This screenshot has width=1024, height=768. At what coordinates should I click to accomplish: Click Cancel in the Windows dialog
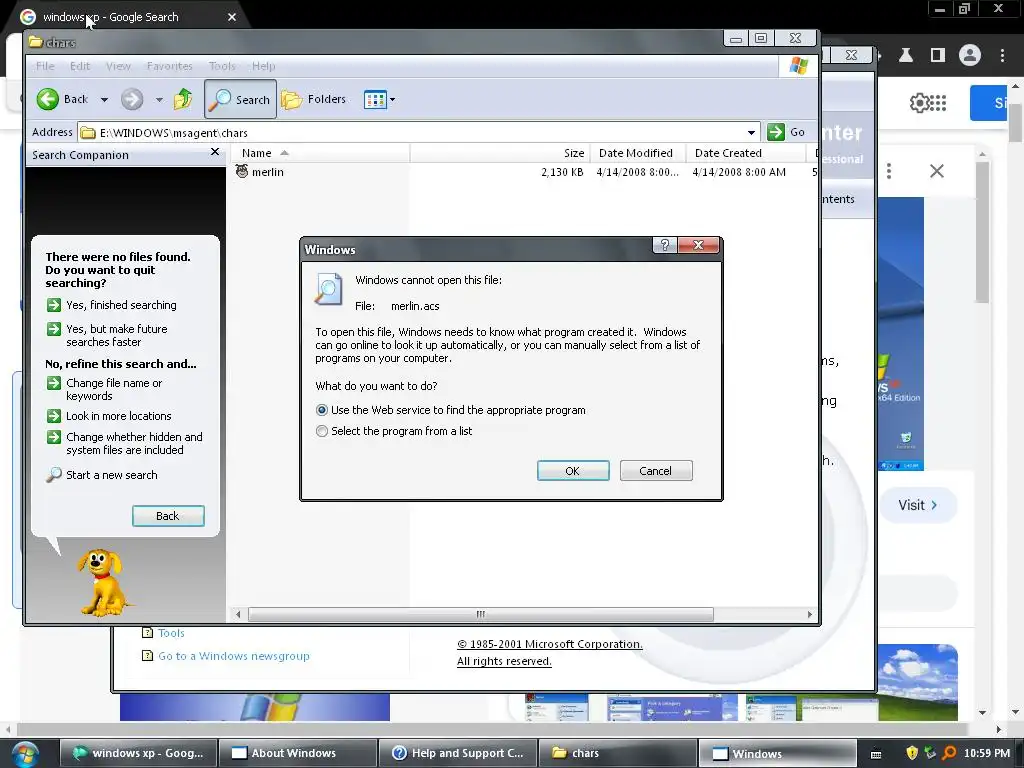click(x=656, y=471)
